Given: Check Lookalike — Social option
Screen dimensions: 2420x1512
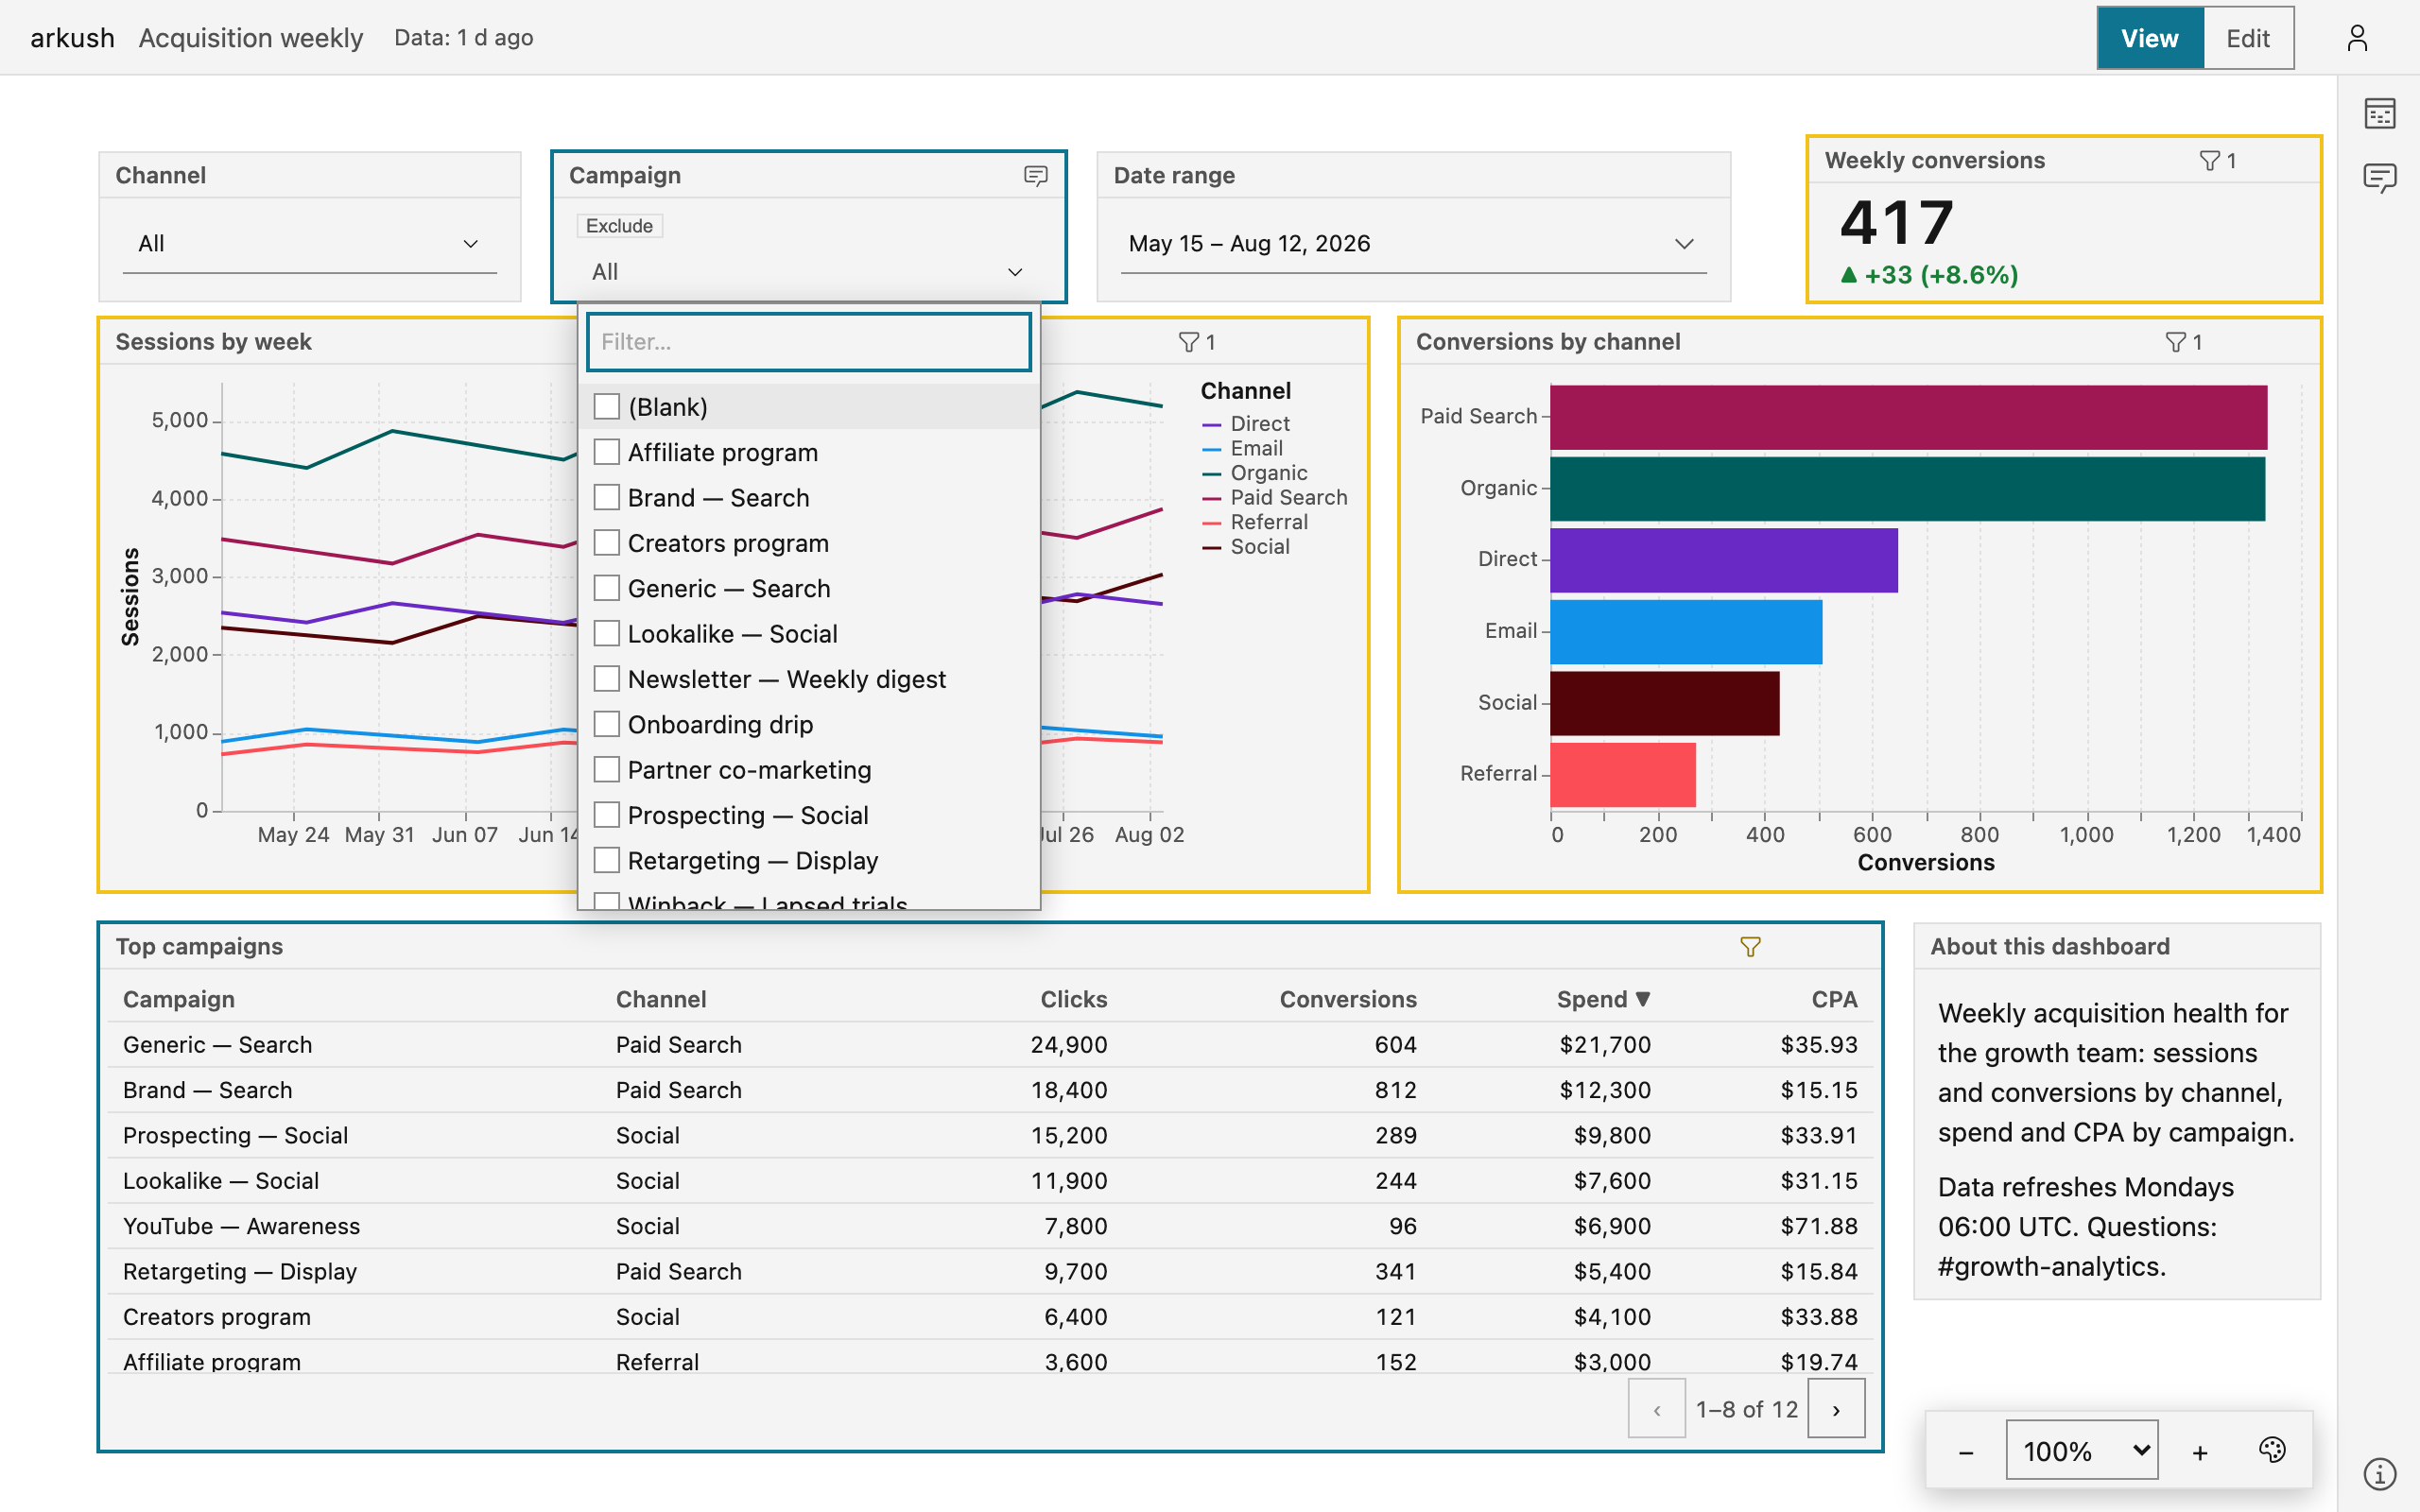Looking at the screenshot, I should (x=607, y=633).
